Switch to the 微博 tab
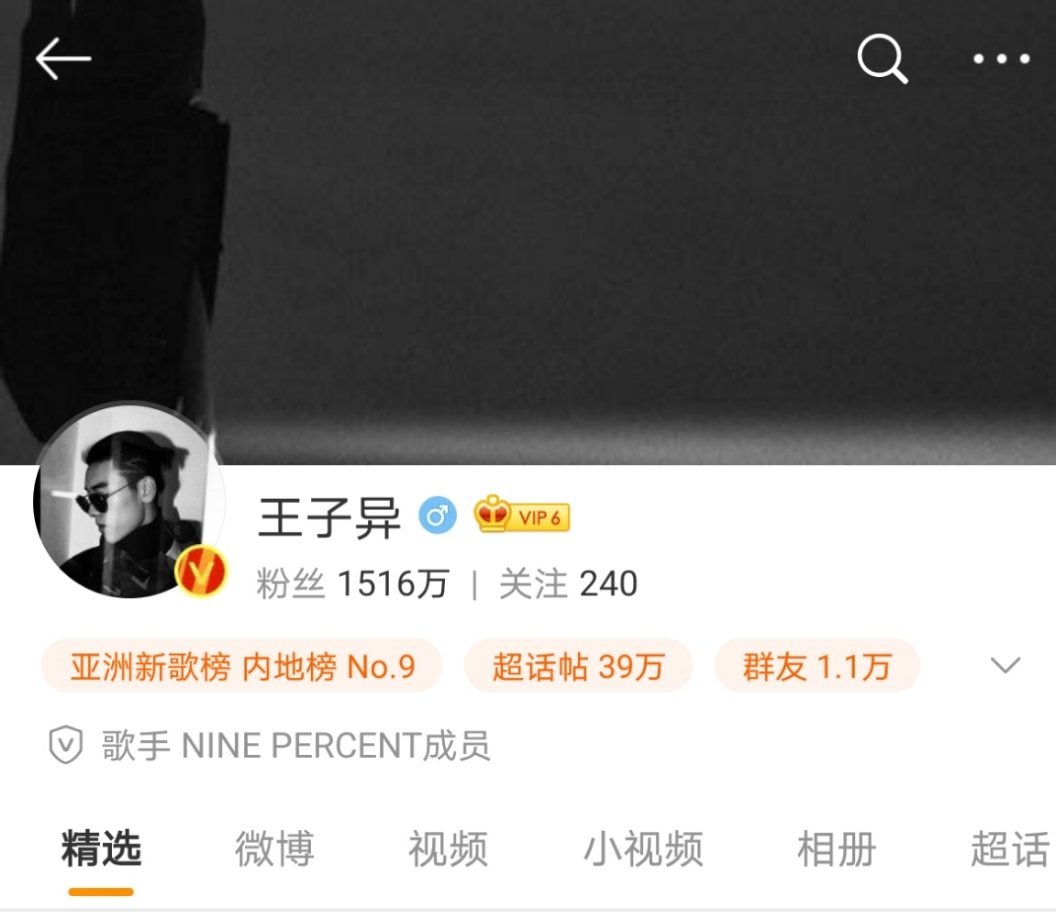The height and width of the screenshot is (912, 1056). [x=275, y=848]
